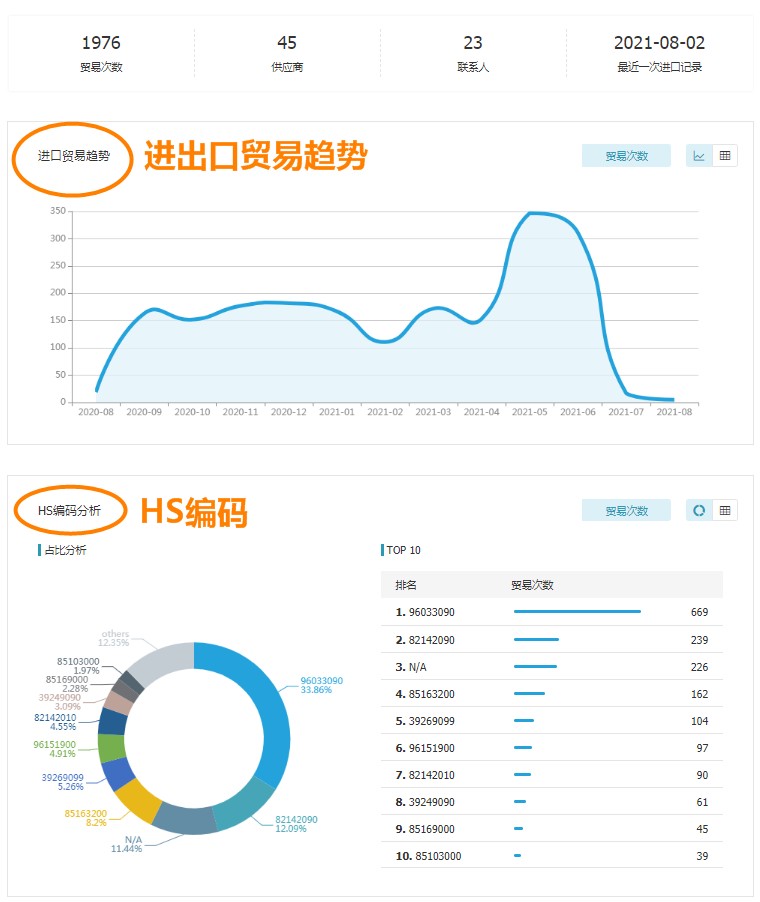Image resolution: width=760 pixels, height=902 pixels.
Task: Select row 4. 85163200 in TOP 10
Action: 552,694
